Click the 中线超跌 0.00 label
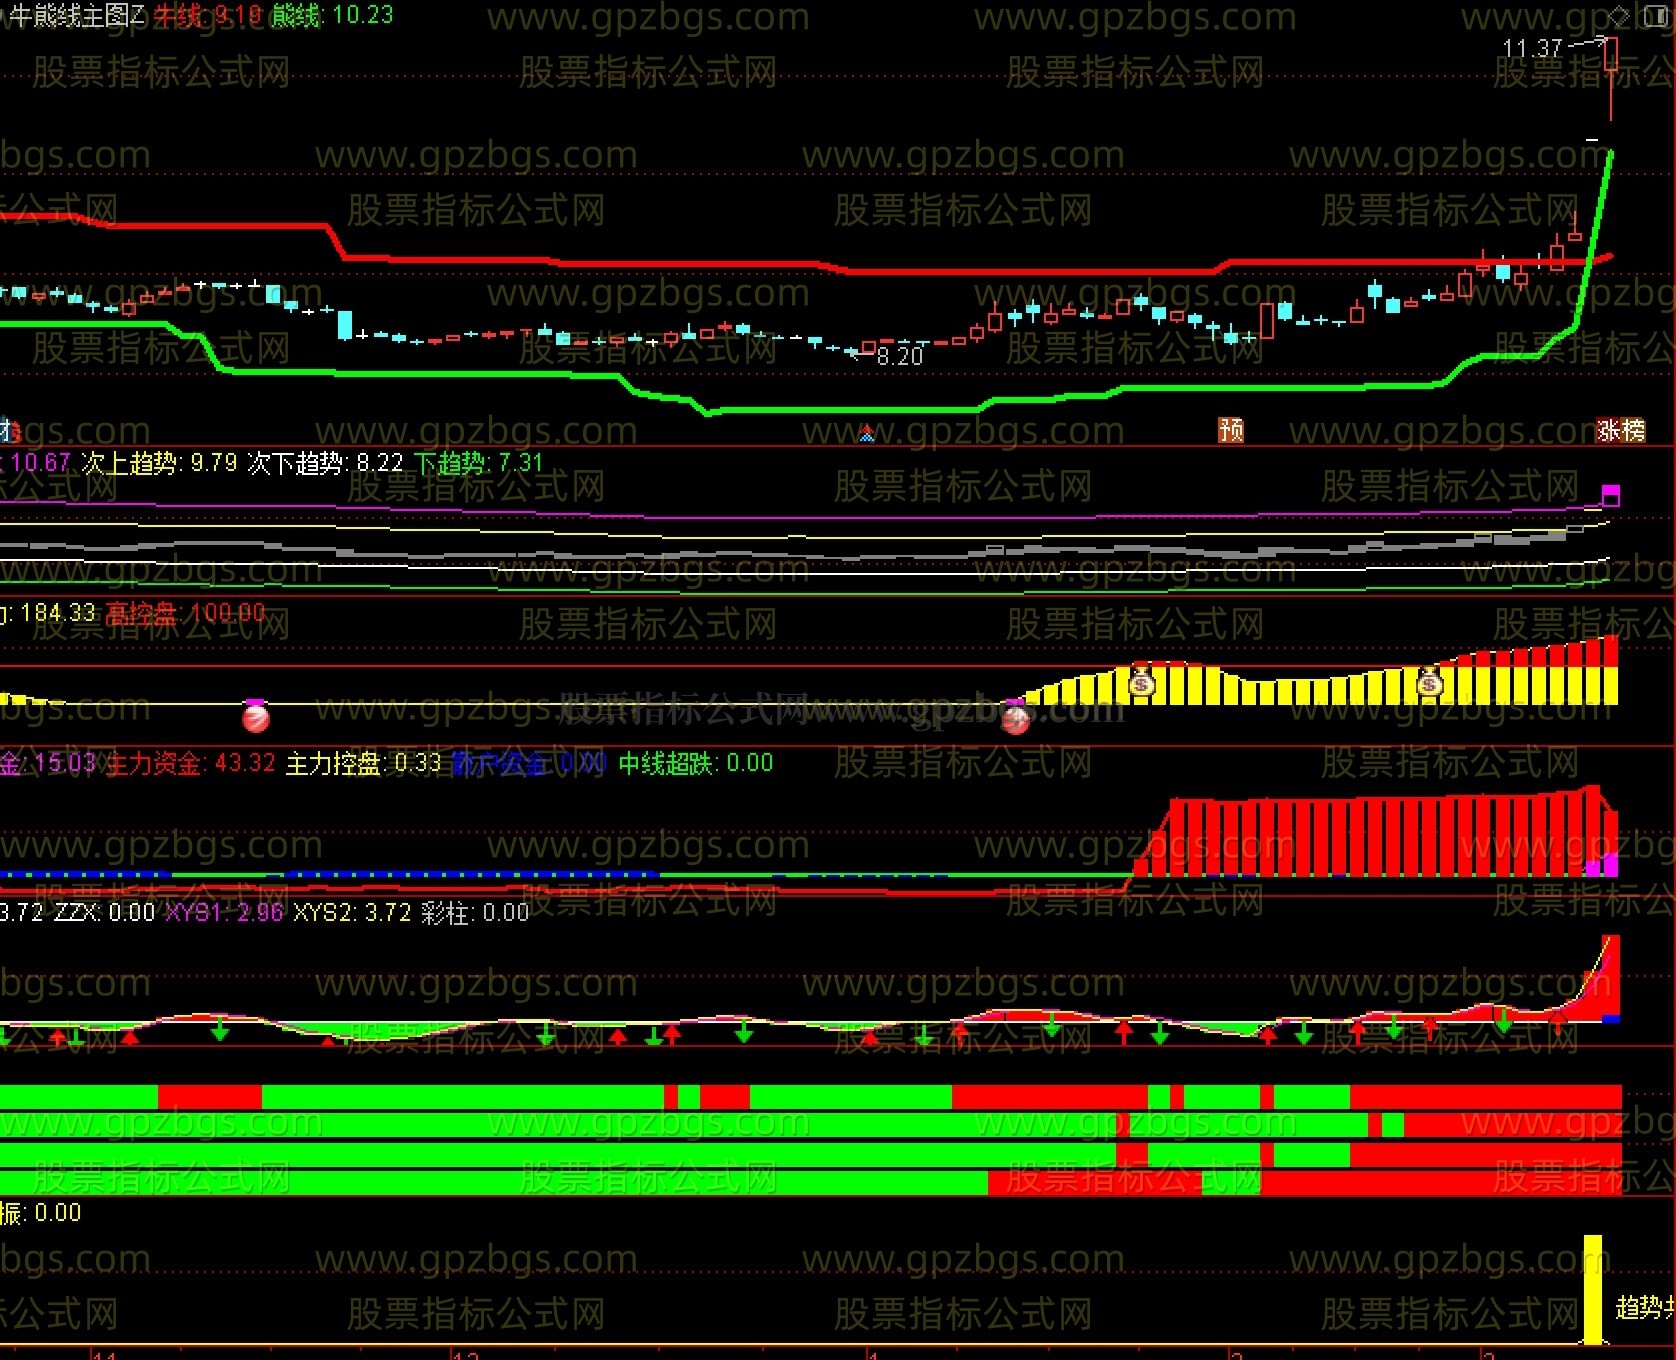The image size is (1676, 1360). [x=695, y=763]
